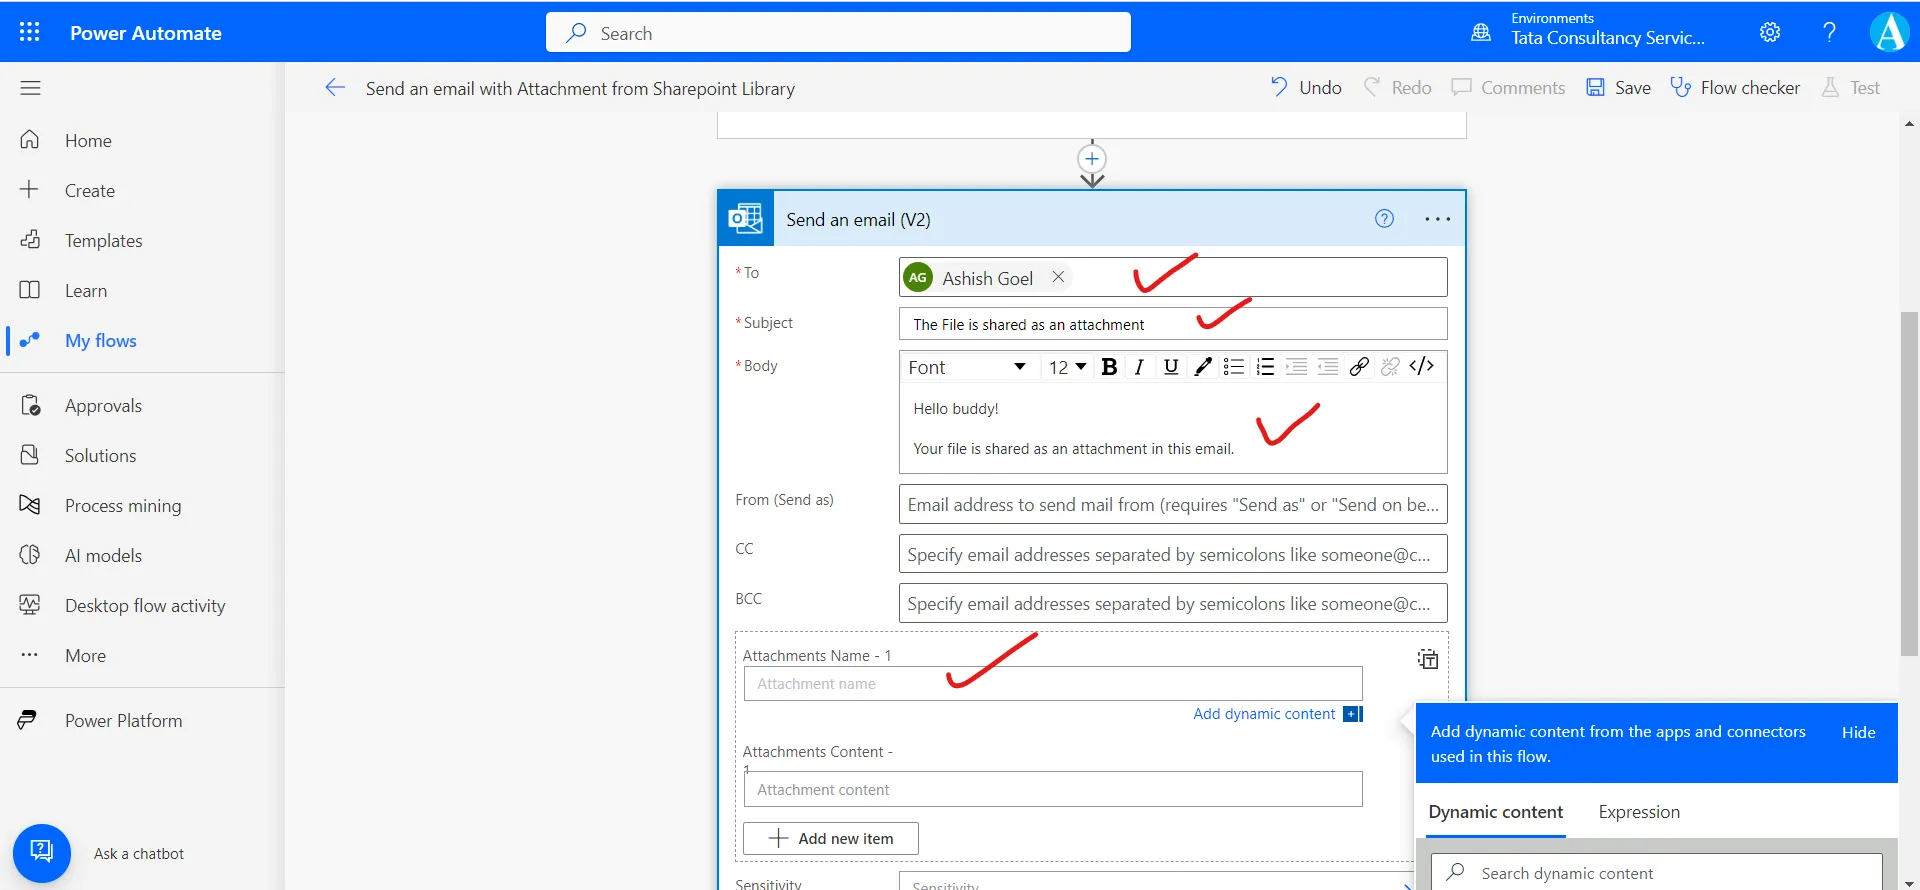
Task: Open the Comments pane
Action: [1508, 88]
